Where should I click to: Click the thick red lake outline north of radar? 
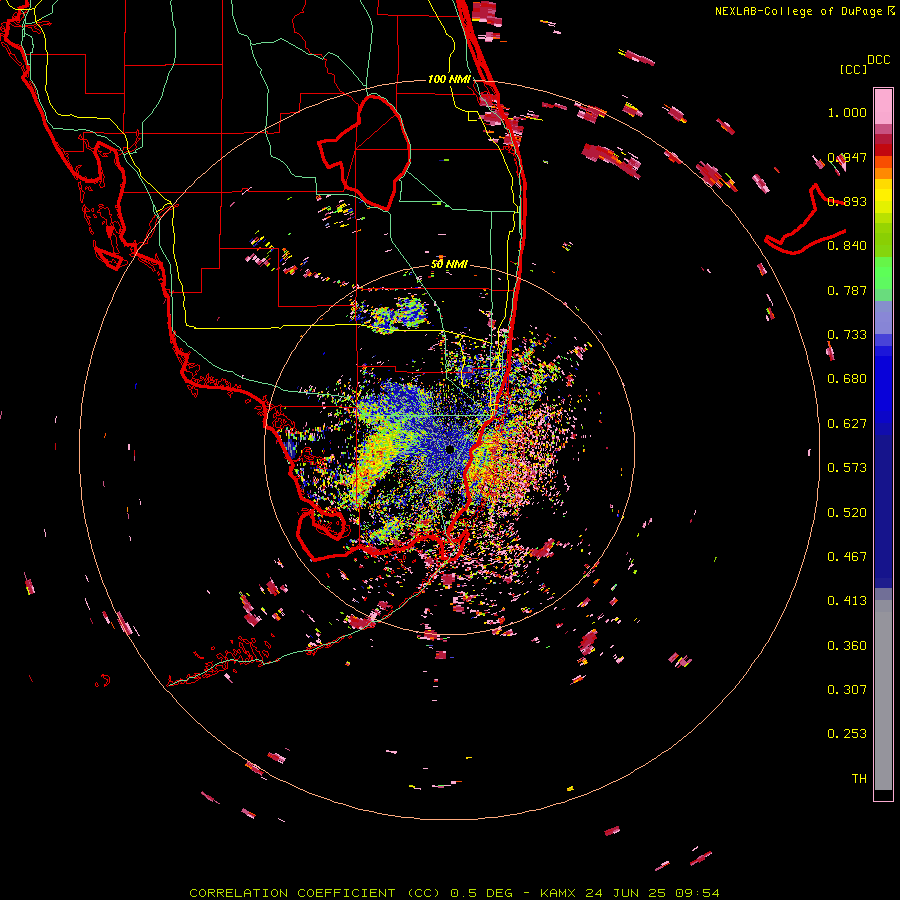pos(365,153)
